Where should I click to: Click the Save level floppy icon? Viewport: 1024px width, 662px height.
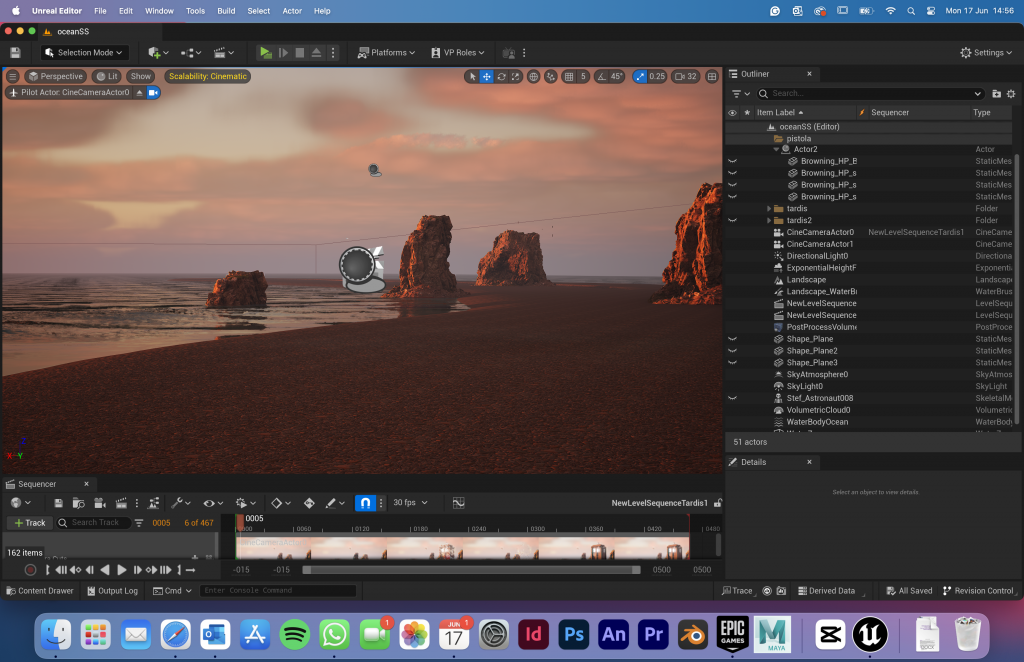15,52
